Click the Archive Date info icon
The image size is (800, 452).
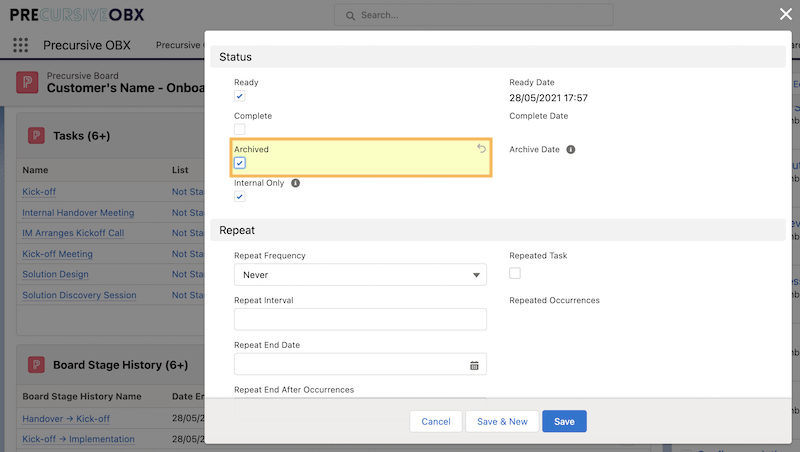(x=571, y=149)
